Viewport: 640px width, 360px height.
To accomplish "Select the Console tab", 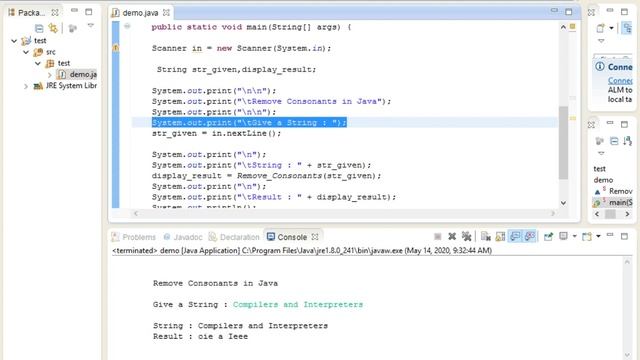I will (287, 237).
